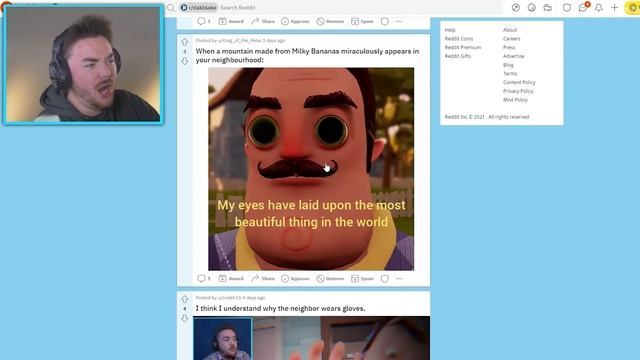The width and height of the screenshot is (640, 360).
Task: Open the Press footer link
Action: point(509,47)
